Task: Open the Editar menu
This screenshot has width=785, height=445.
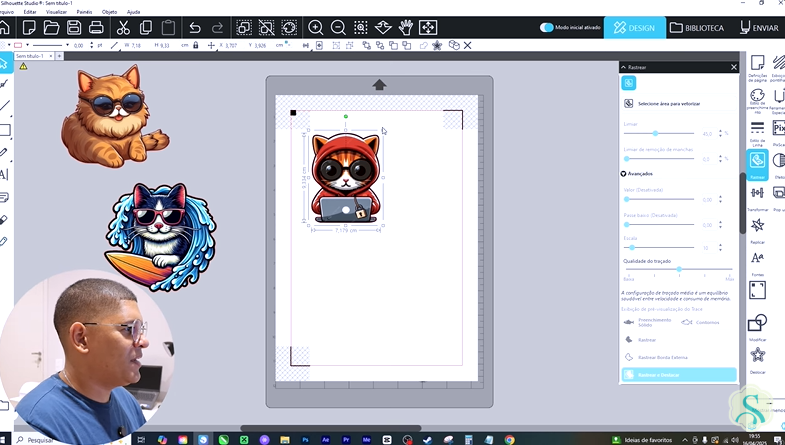Action: tap(30, 12)
